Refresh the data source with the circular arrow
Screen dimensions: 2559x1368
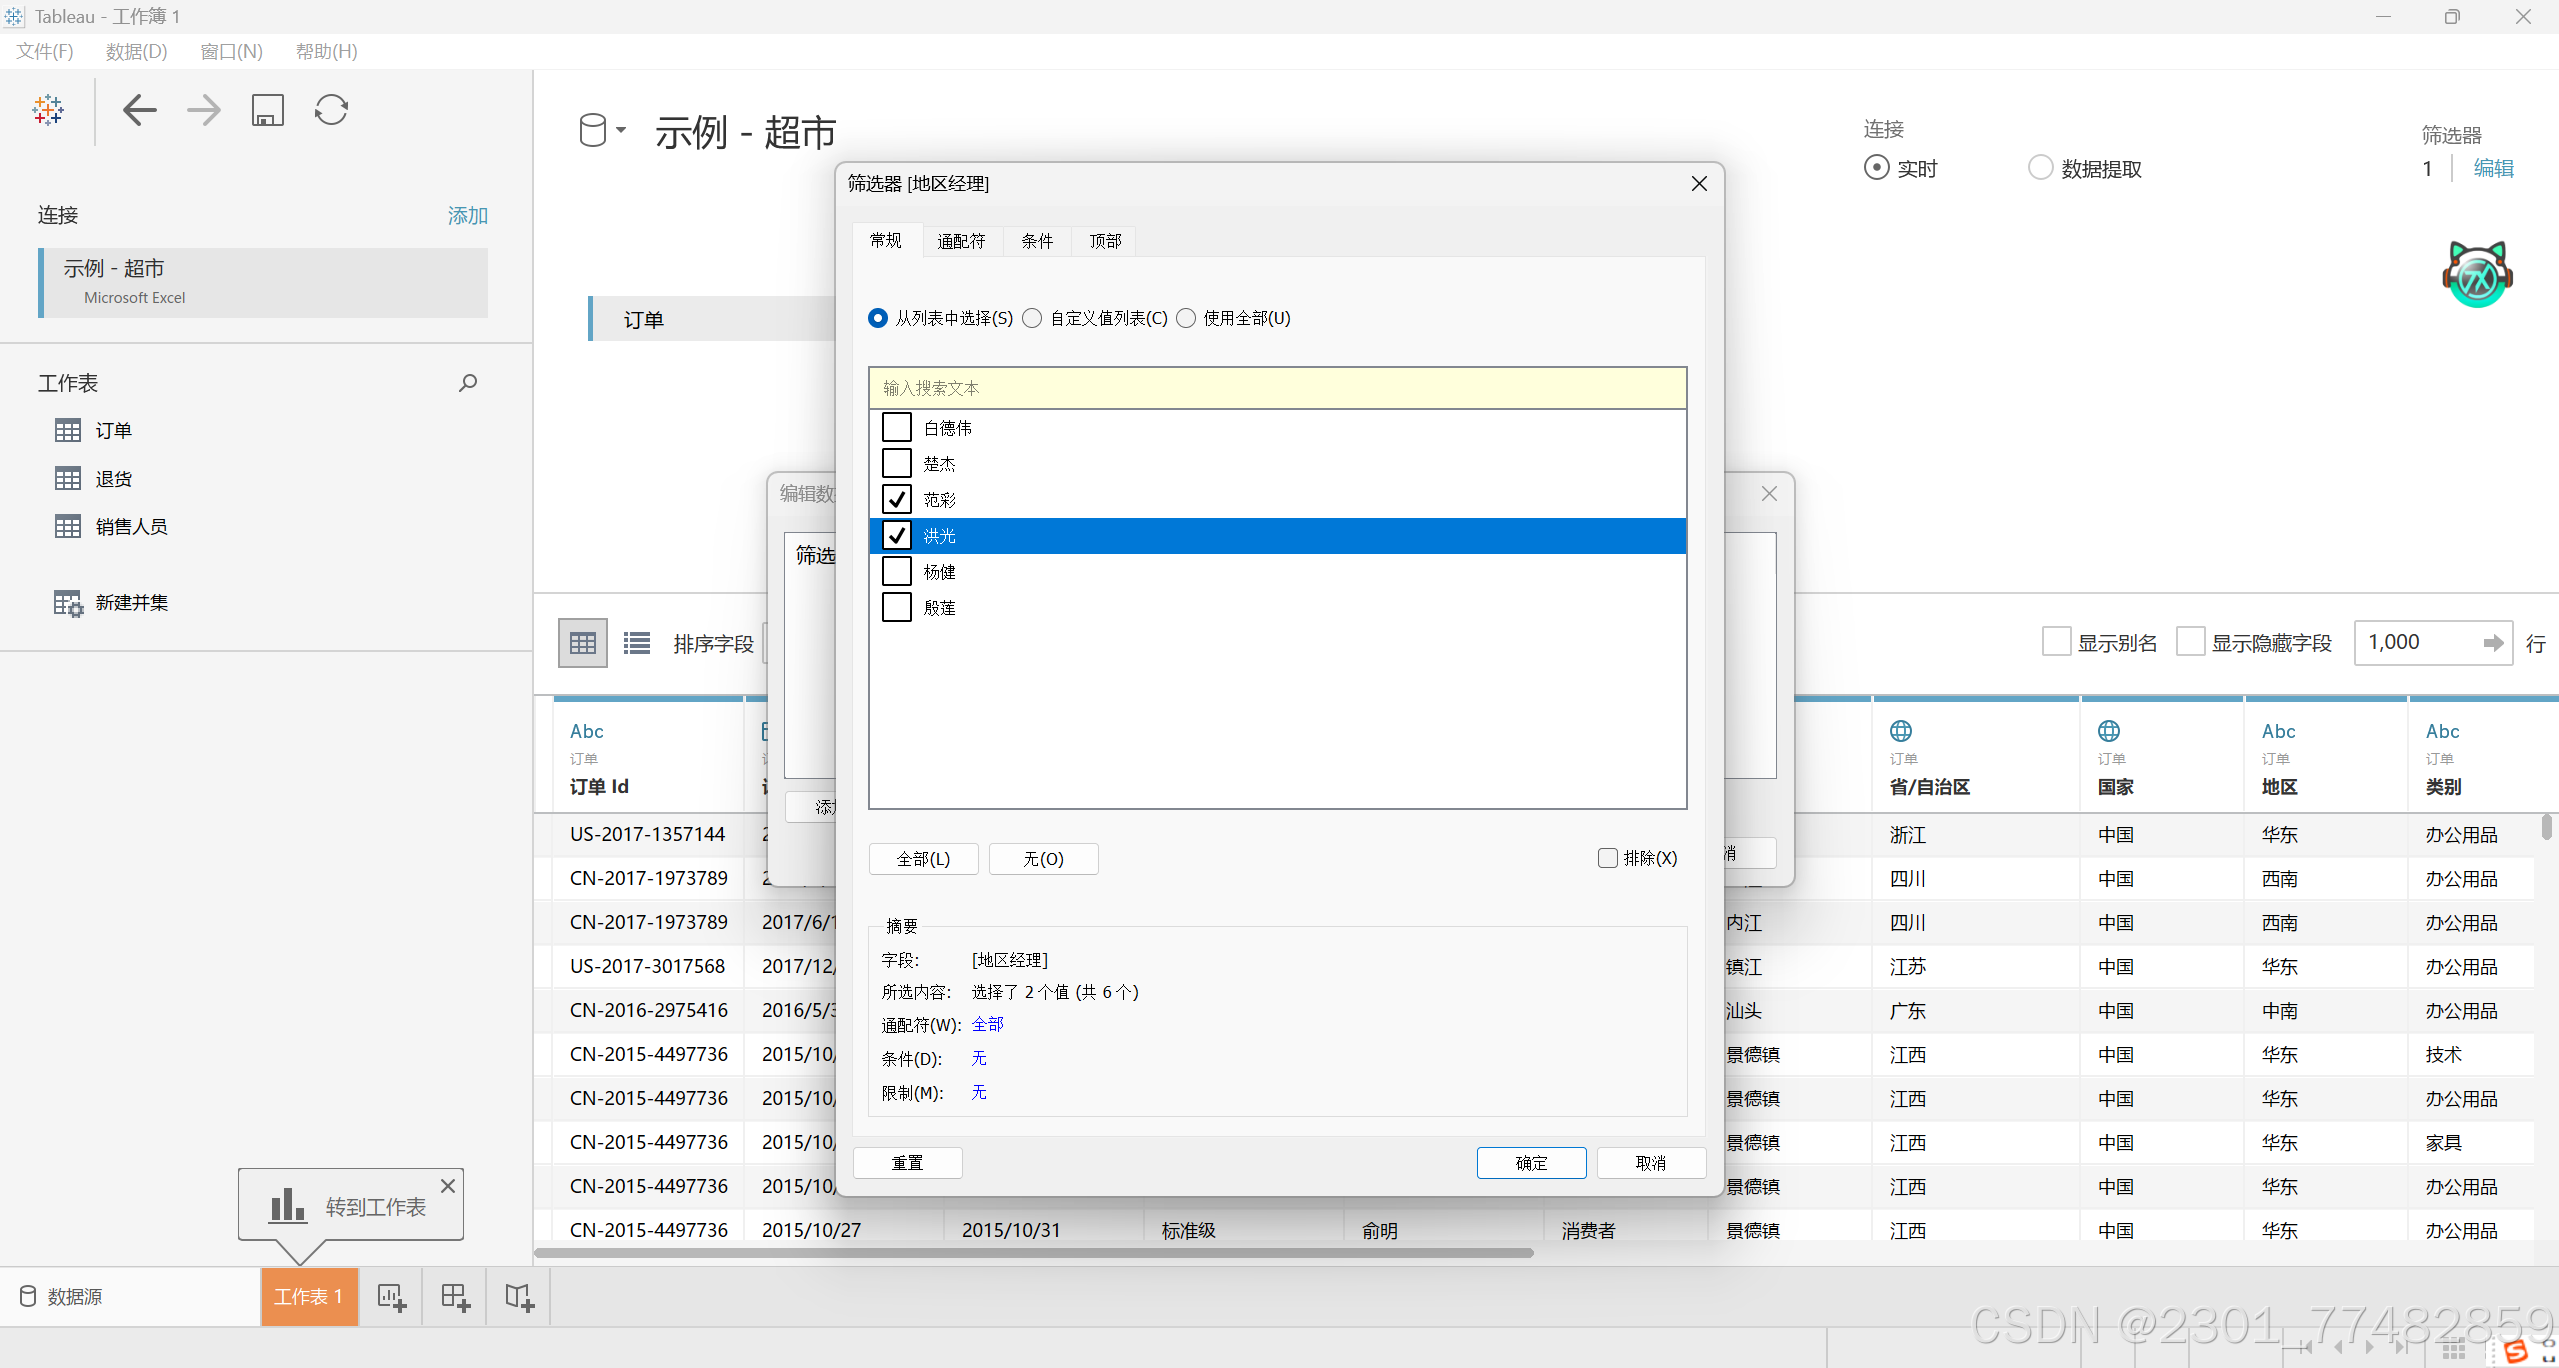click(331, 110)
